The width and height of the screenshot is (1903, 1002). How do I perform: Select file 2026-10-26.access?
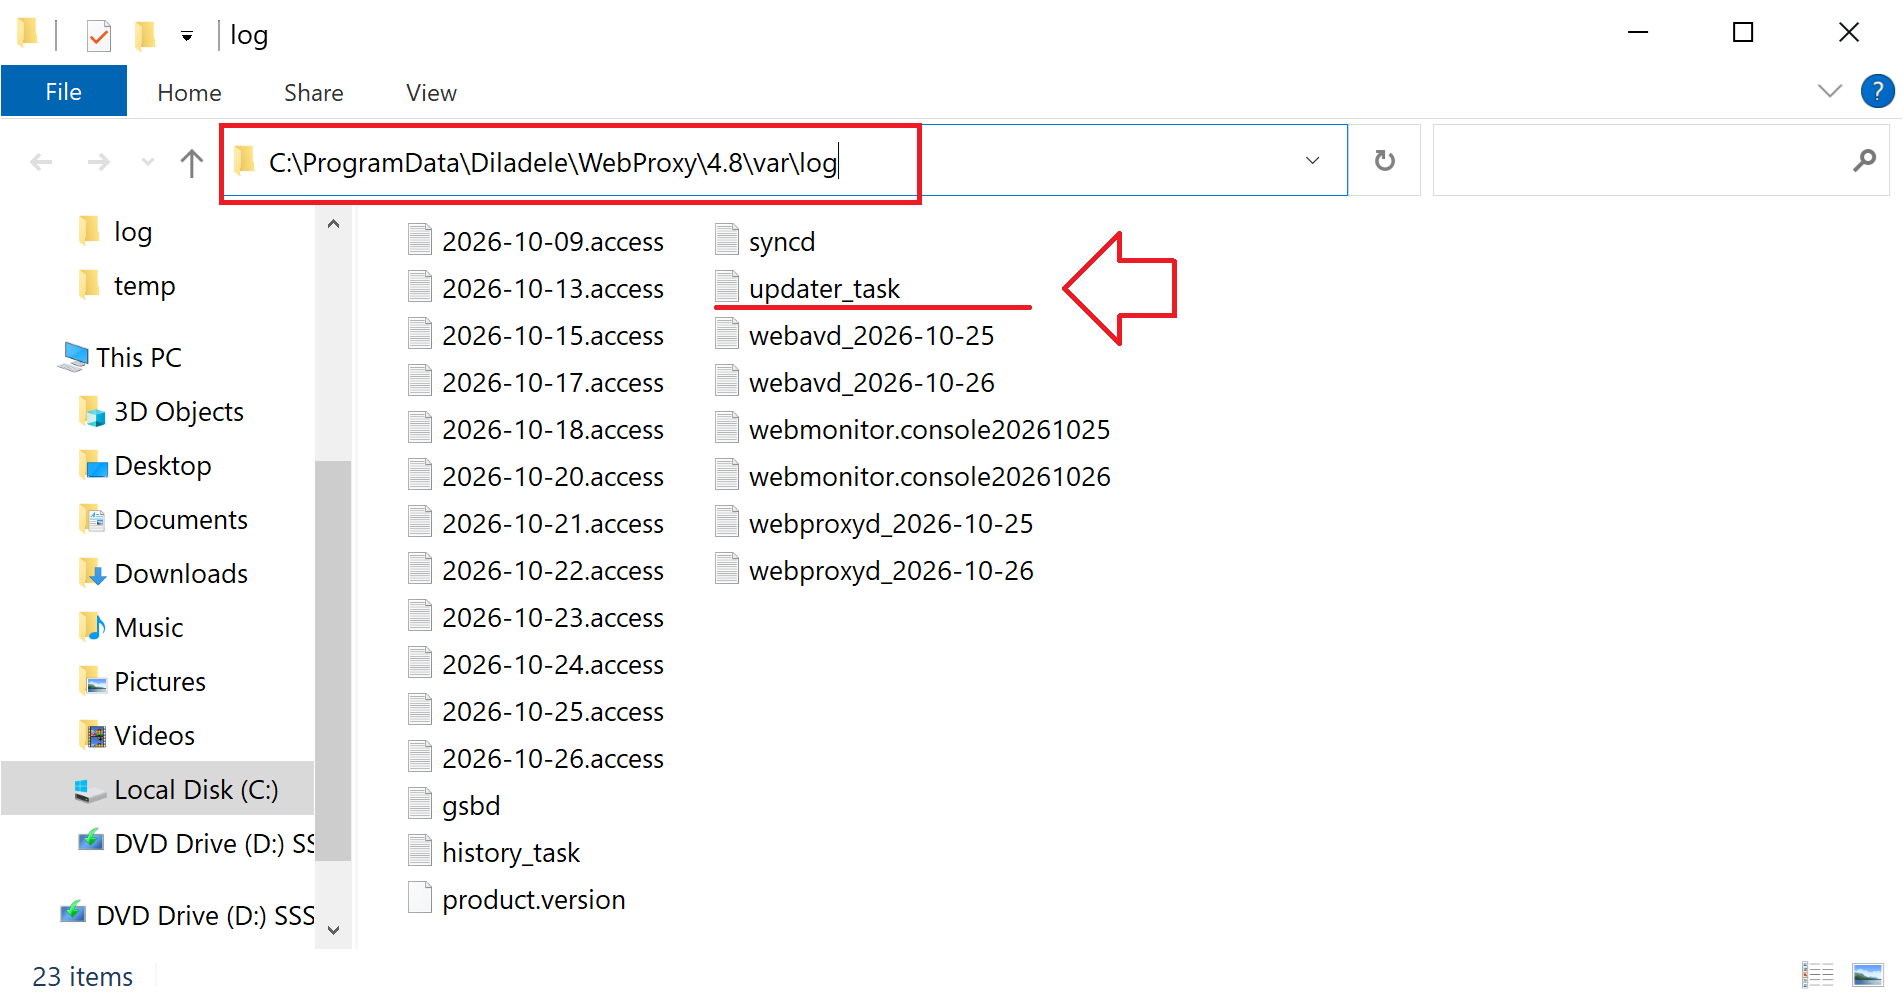[x=537, y=759]
